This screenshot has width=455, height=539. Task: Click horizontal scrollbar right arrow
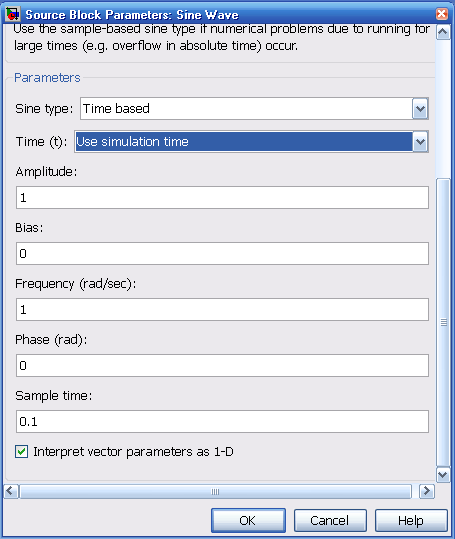(426, 491)
